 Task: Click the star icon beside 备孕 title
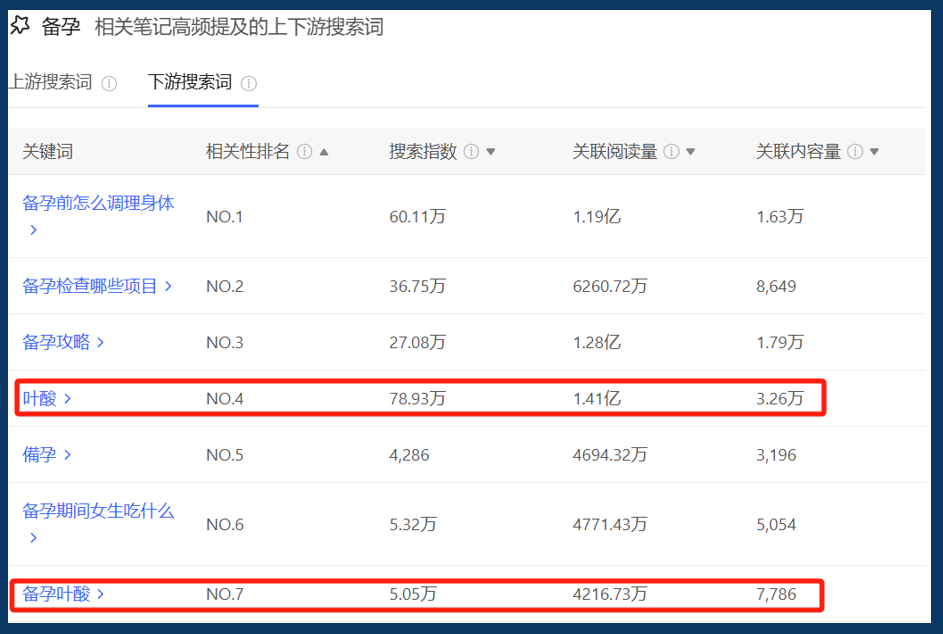point(20,25)
